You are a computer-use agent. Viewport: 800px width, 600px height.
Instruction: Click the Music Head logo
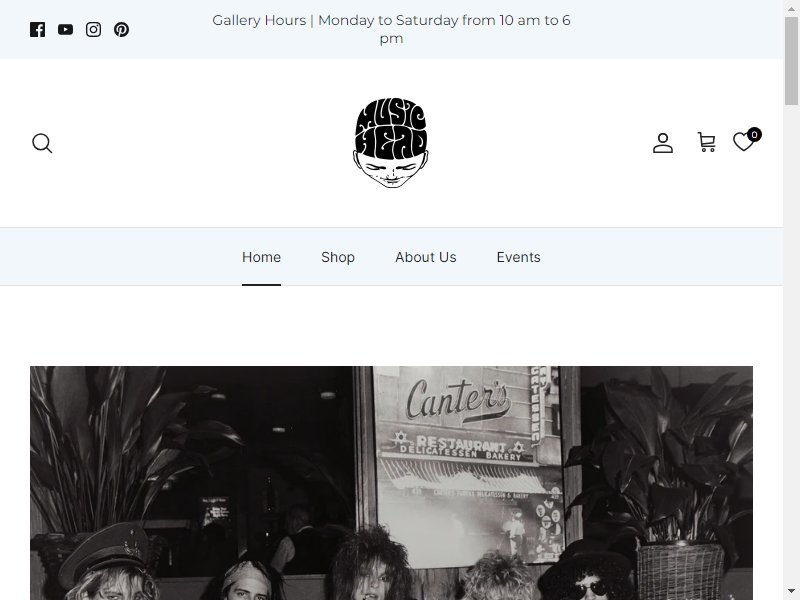click(x=391, y=143)
